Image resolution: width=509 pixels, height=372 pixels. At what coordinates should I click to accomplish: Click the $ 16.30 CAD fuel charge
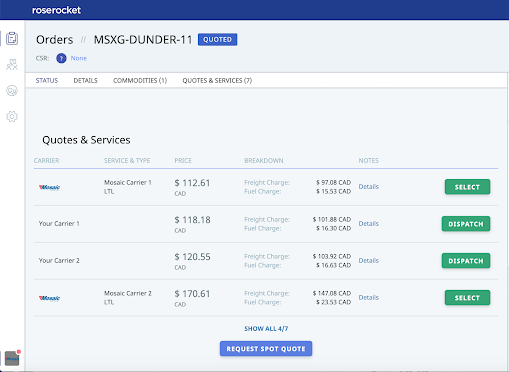pos(333,229)
